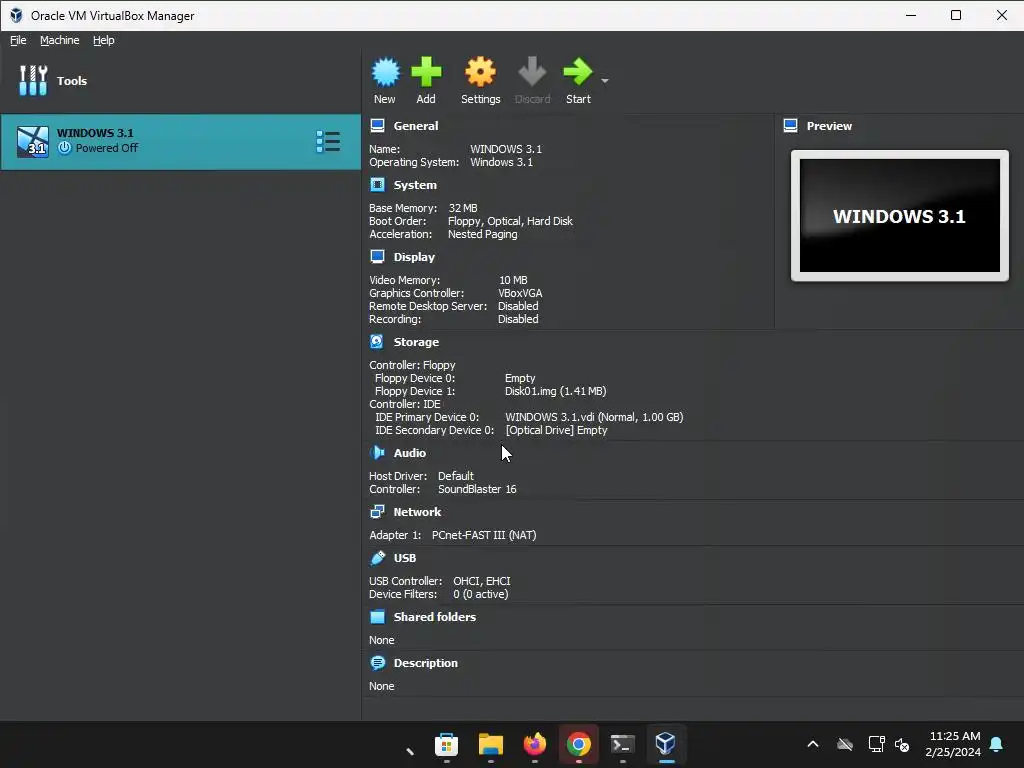
Task: Show hidden tray icons chevron
Action: click(812, 744)
